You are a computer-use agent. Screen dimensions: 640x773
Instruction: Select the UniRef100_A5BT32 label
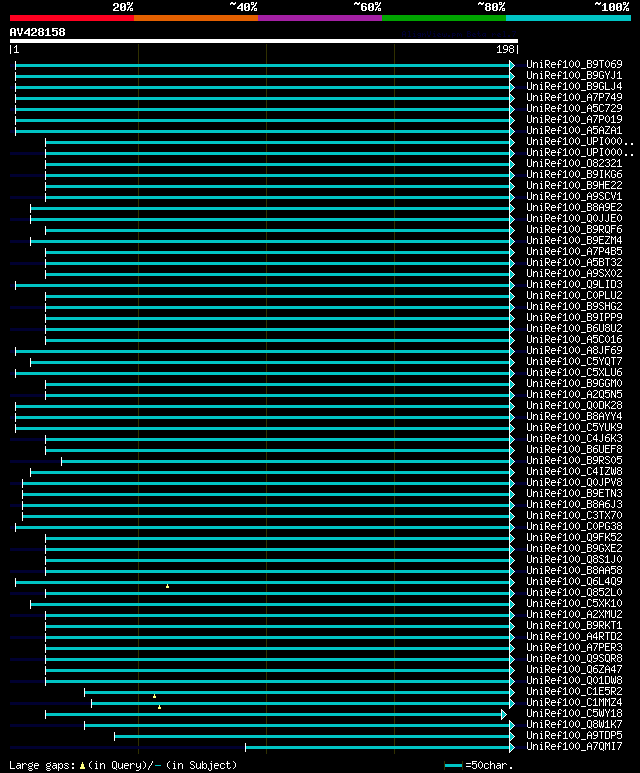click(x=574, y=262)
